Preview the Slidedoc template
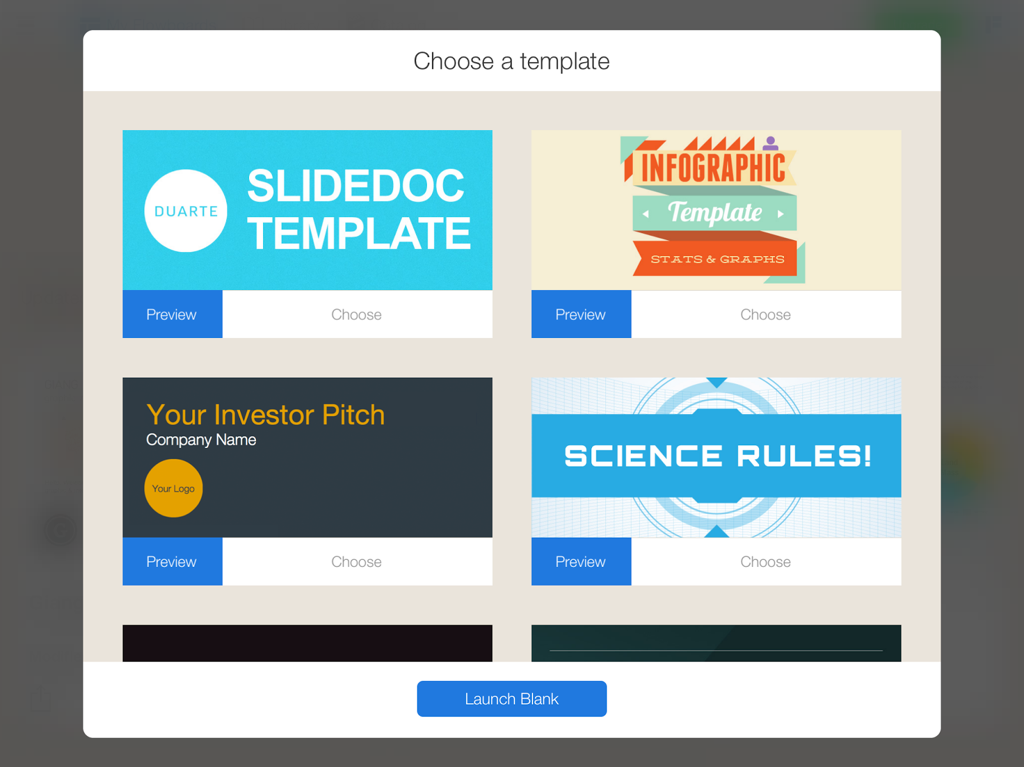The height and width of the screenshot is (767, 1024). tap(172, 314)
